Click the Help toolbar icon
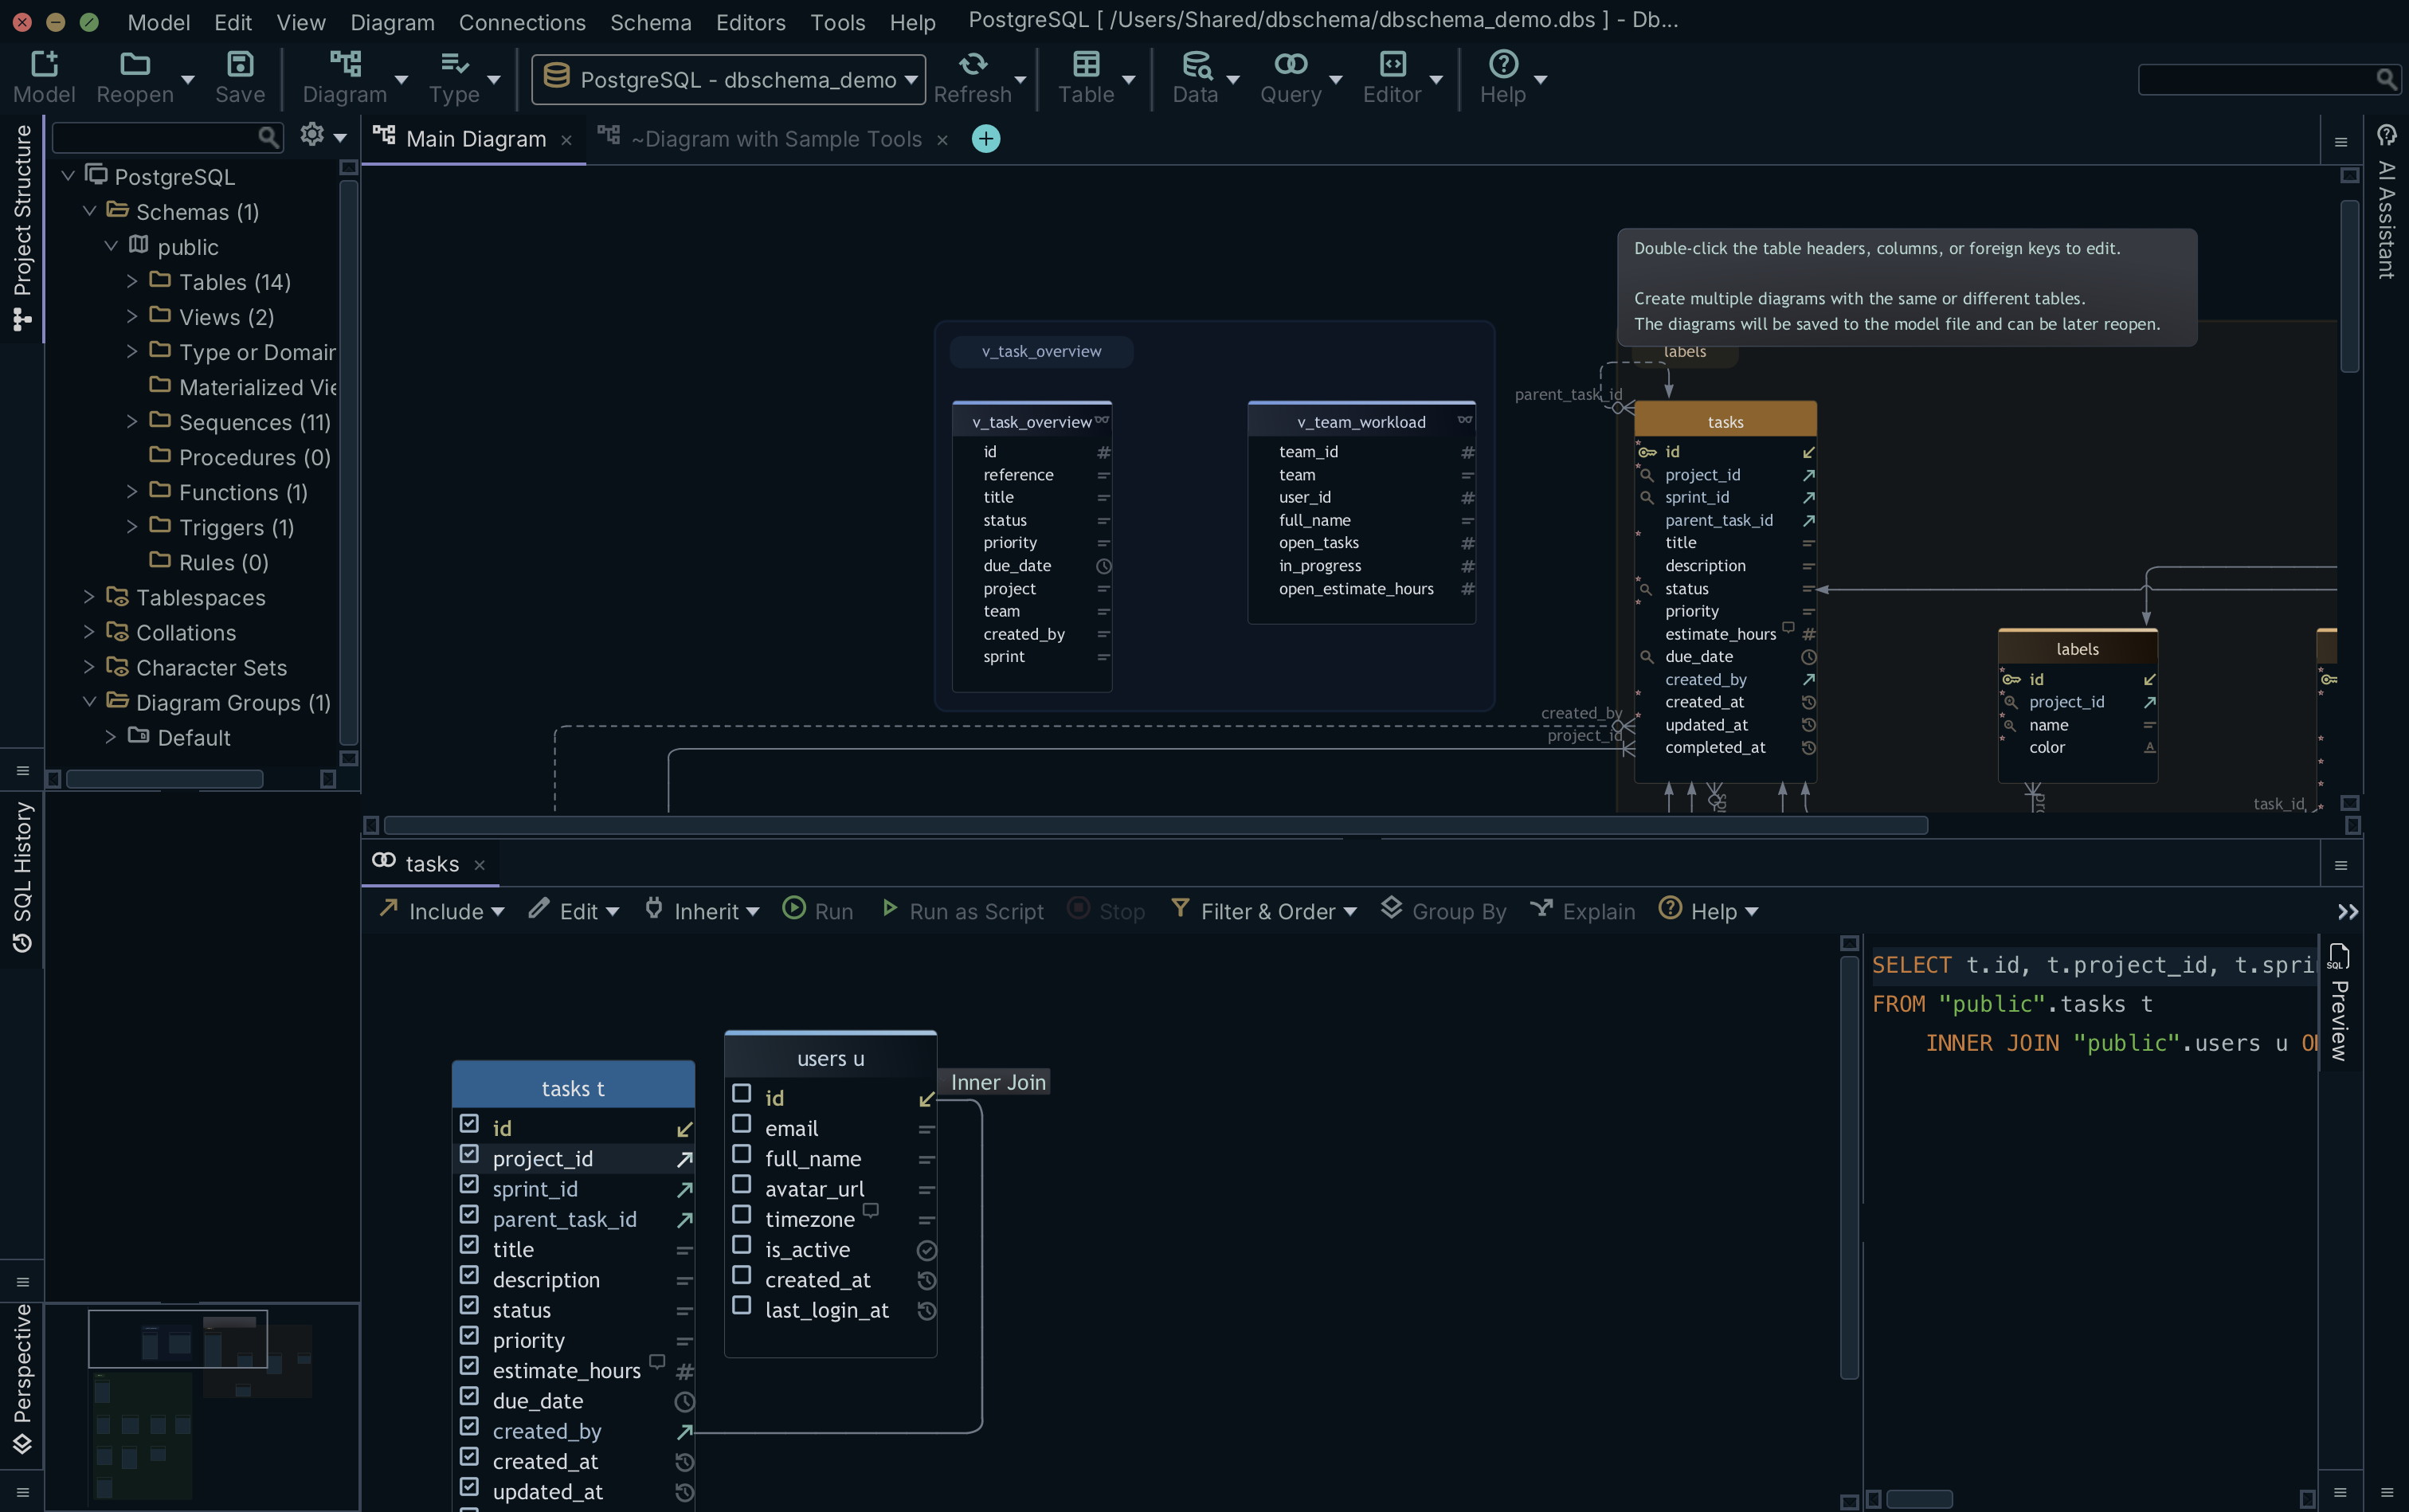The image size is (2409, 1512). coord(1503,64)
